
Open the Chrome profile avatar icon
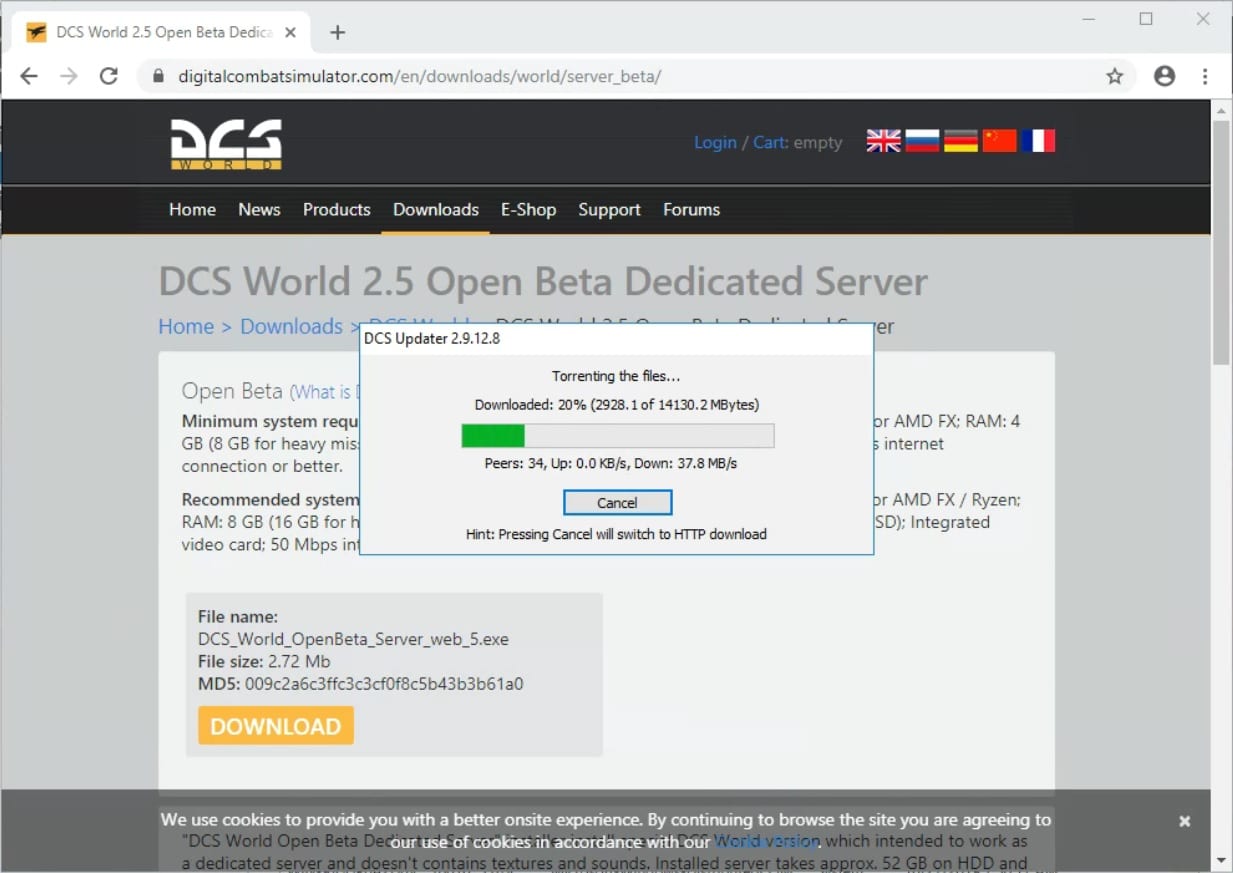coord(1164,76)
